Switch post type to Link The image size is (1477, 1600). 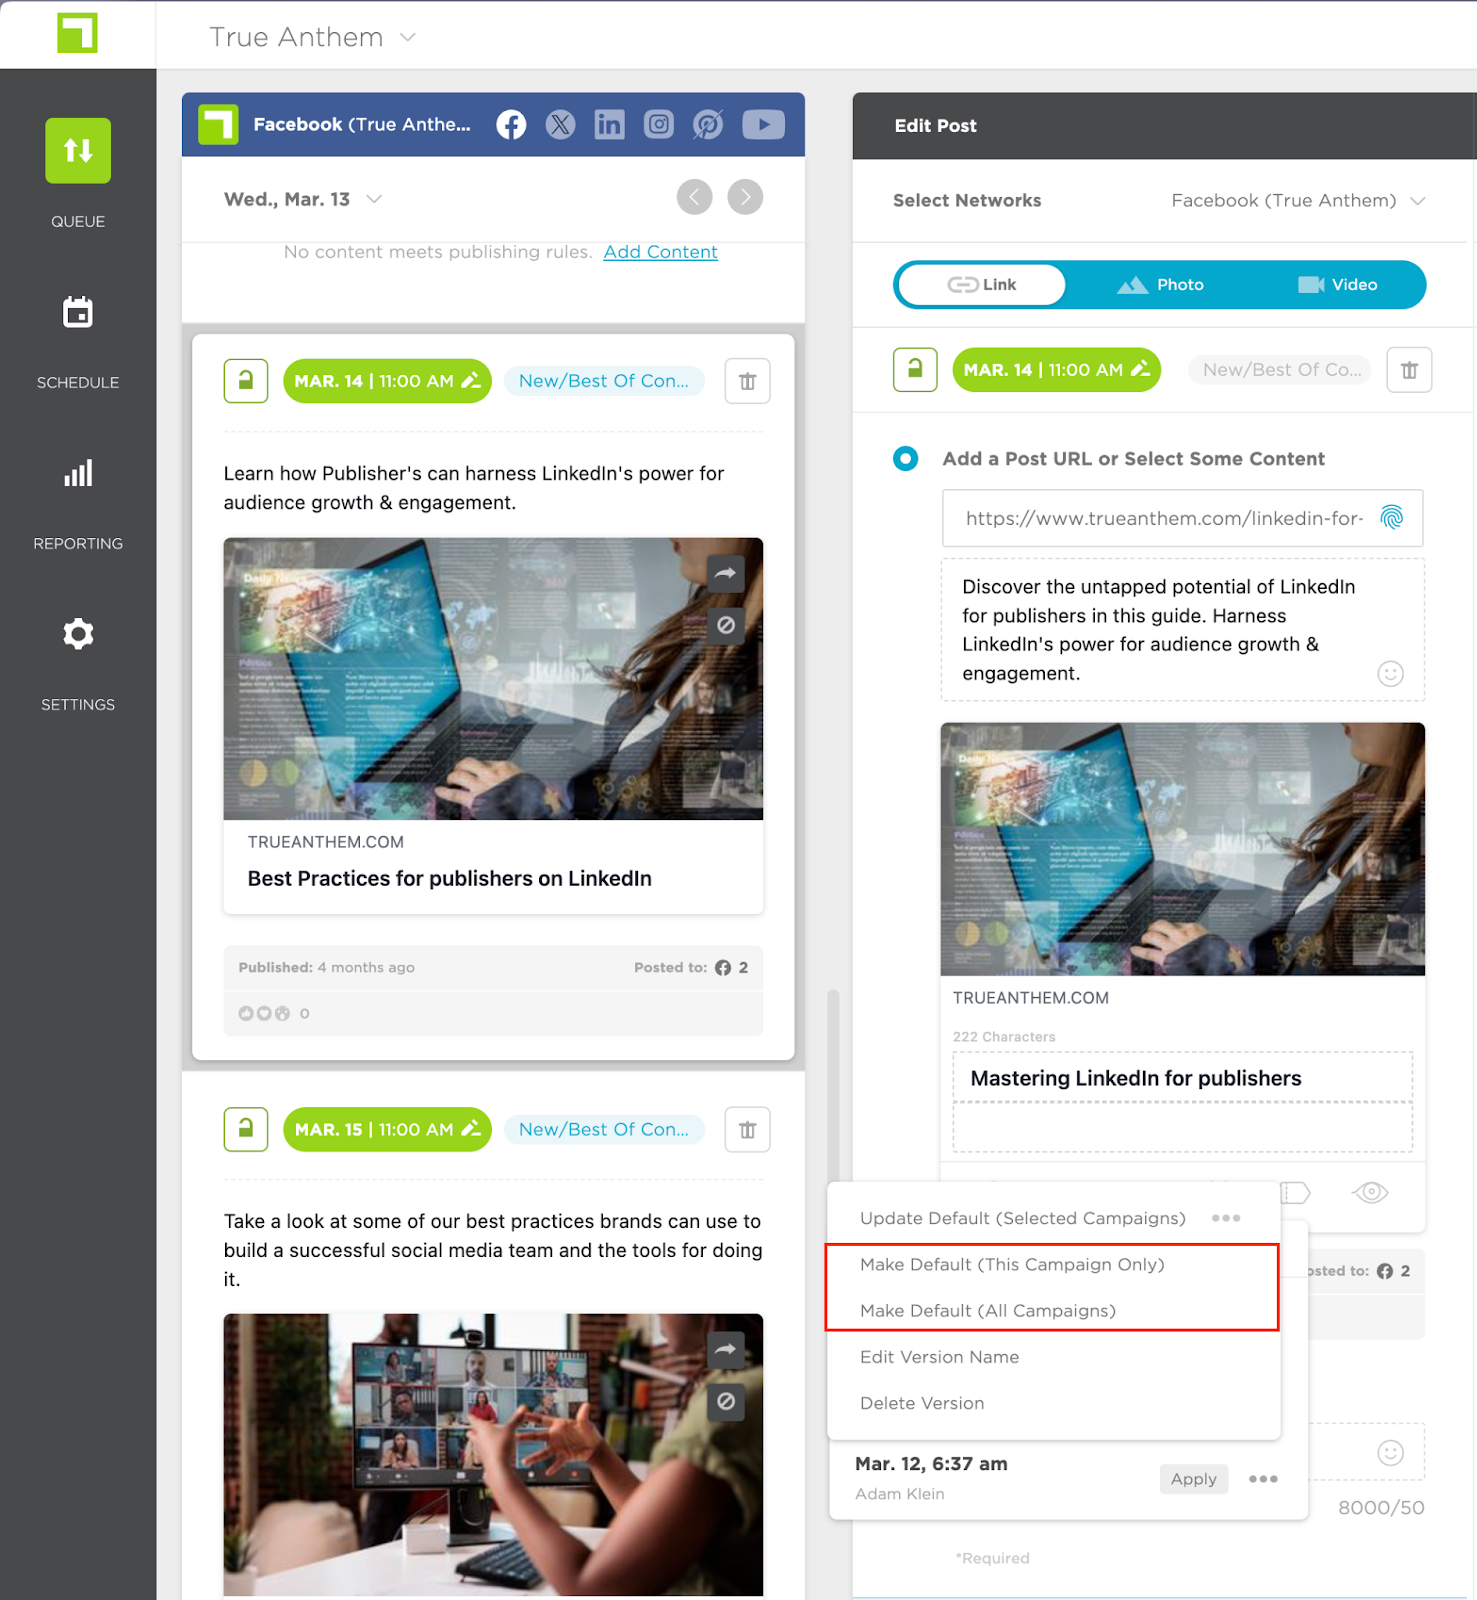pos(982,285)
